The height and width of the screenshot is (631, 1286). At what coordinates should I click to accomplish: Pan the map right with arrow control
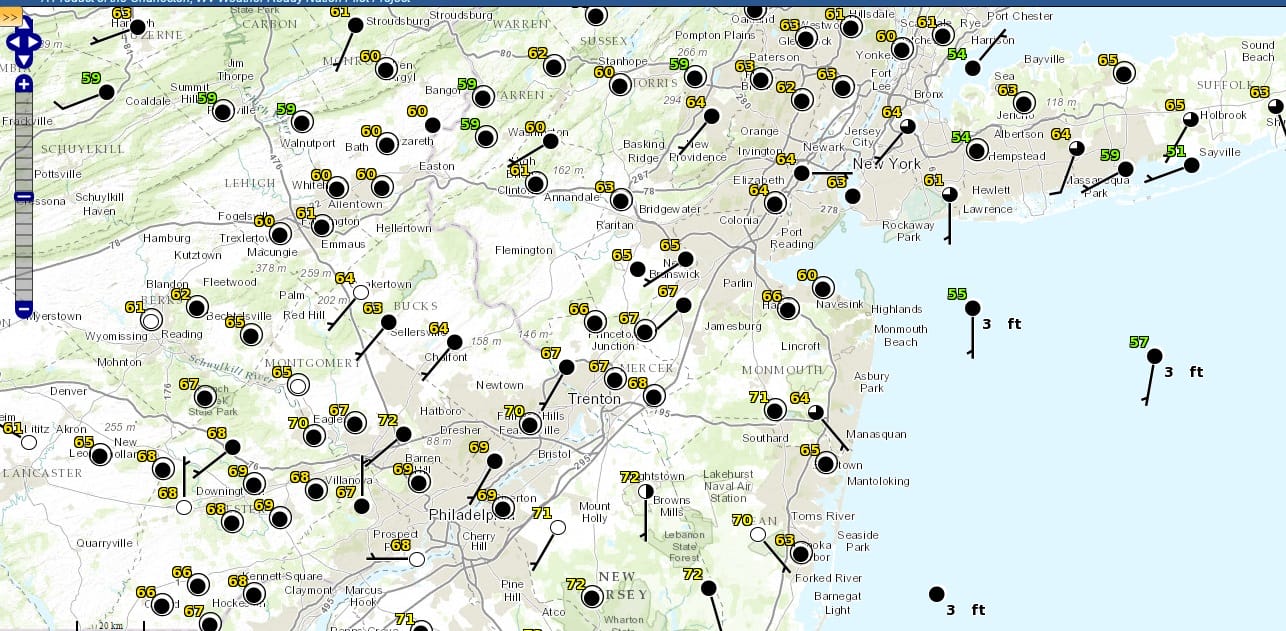36,42
